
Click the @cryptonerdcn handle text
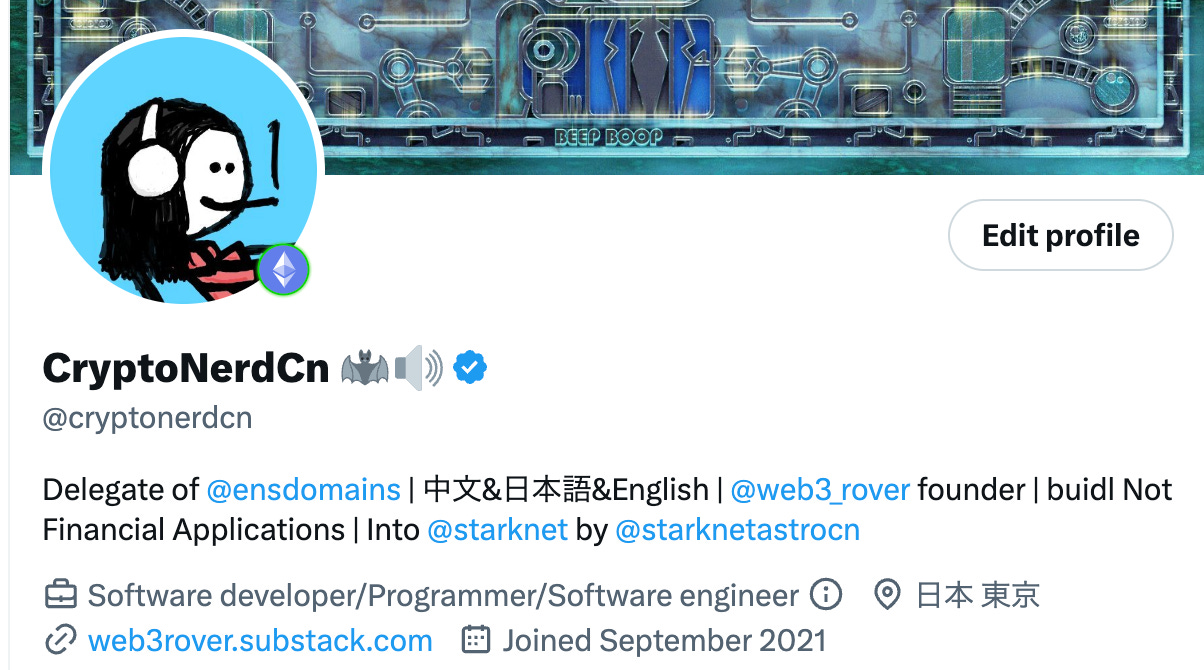[147, 417]
